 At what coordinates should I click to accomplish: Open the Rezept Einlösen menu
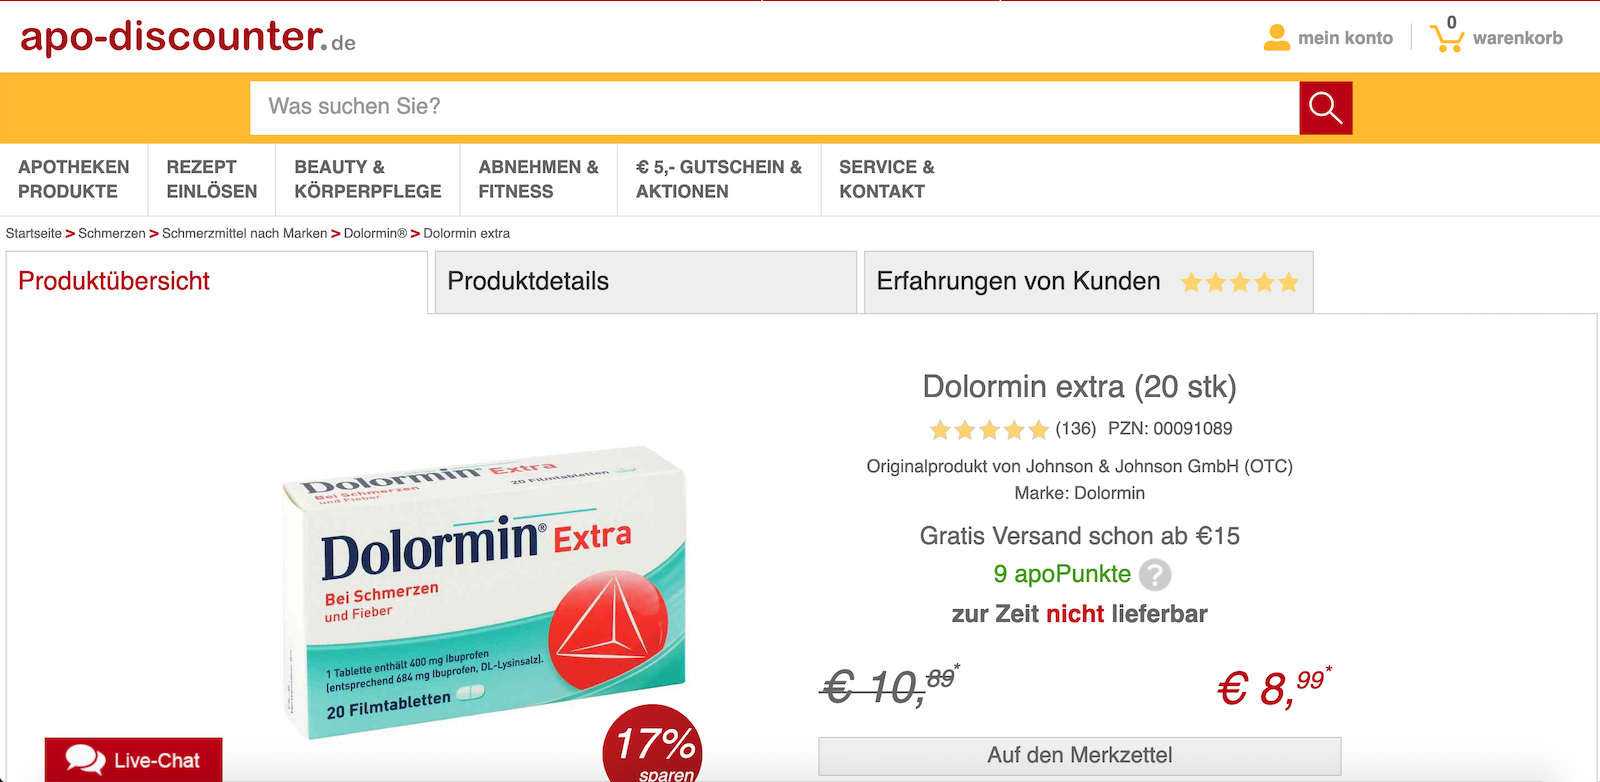tap(212, 180)
